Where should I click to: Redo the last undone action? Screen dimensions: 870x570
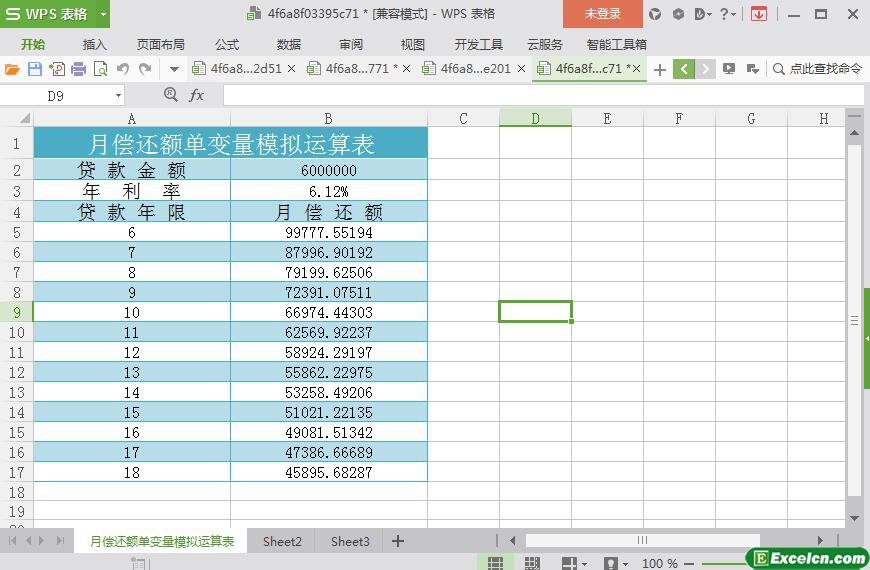[145, 69]
